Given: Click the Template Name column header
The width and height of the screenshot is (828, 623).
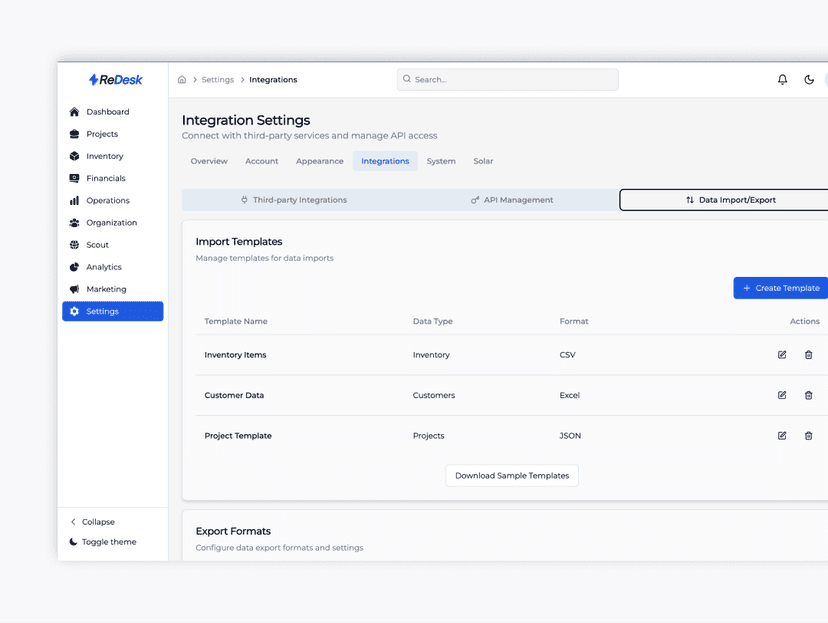Looking at the screenshot, I should pyautogui.click(x=236, y=322).
